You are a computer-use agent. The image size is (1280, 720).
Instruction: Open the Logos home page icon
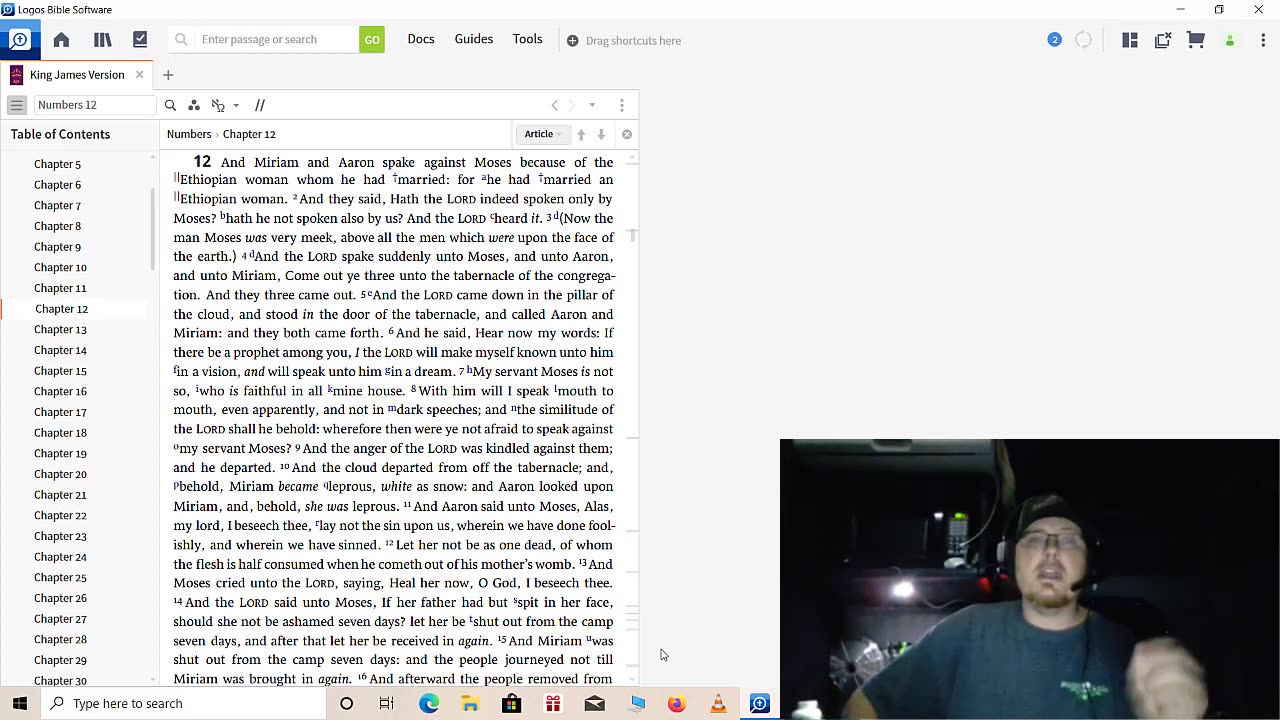(61, 40)
